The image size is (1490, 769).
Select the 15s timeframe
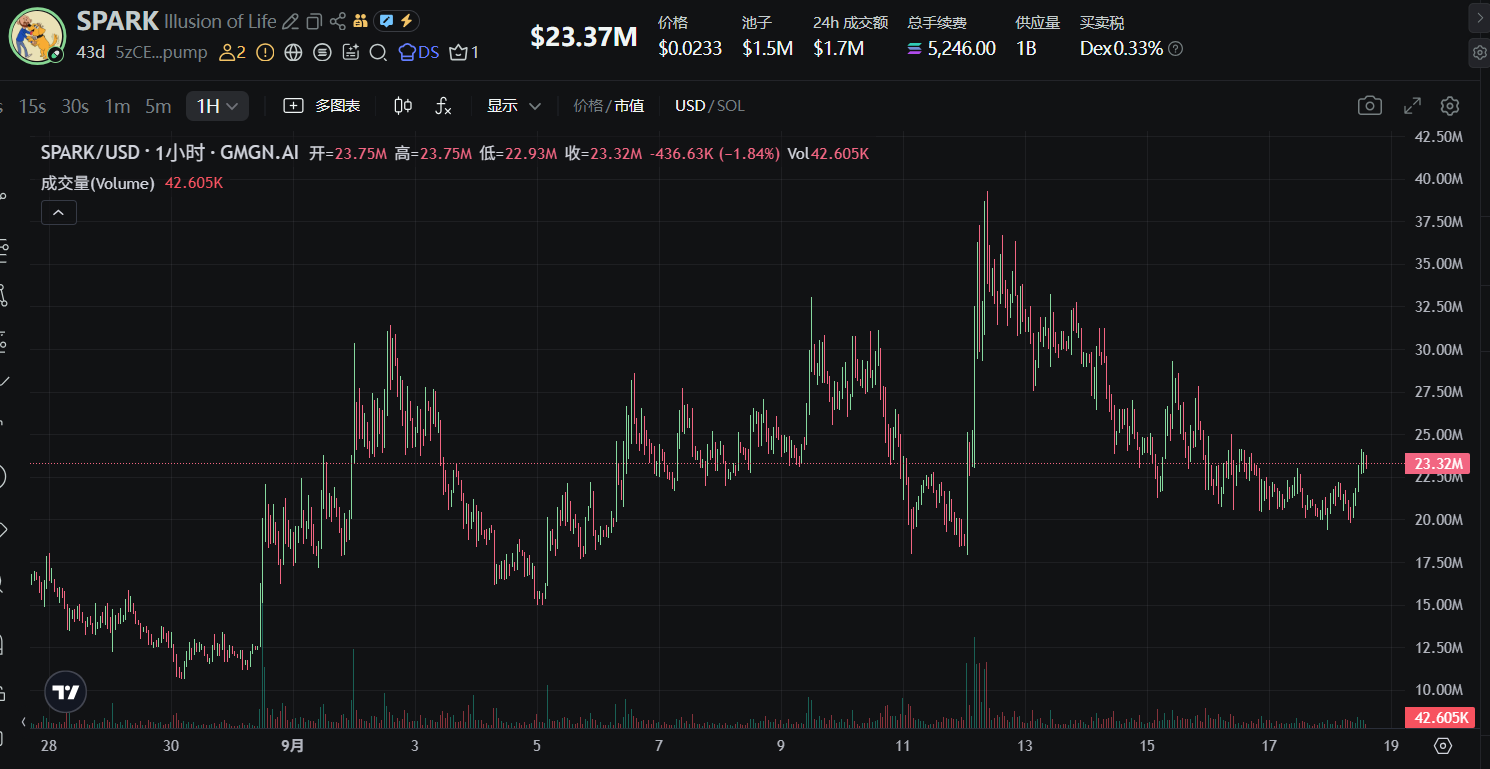(x=32, y=106)
